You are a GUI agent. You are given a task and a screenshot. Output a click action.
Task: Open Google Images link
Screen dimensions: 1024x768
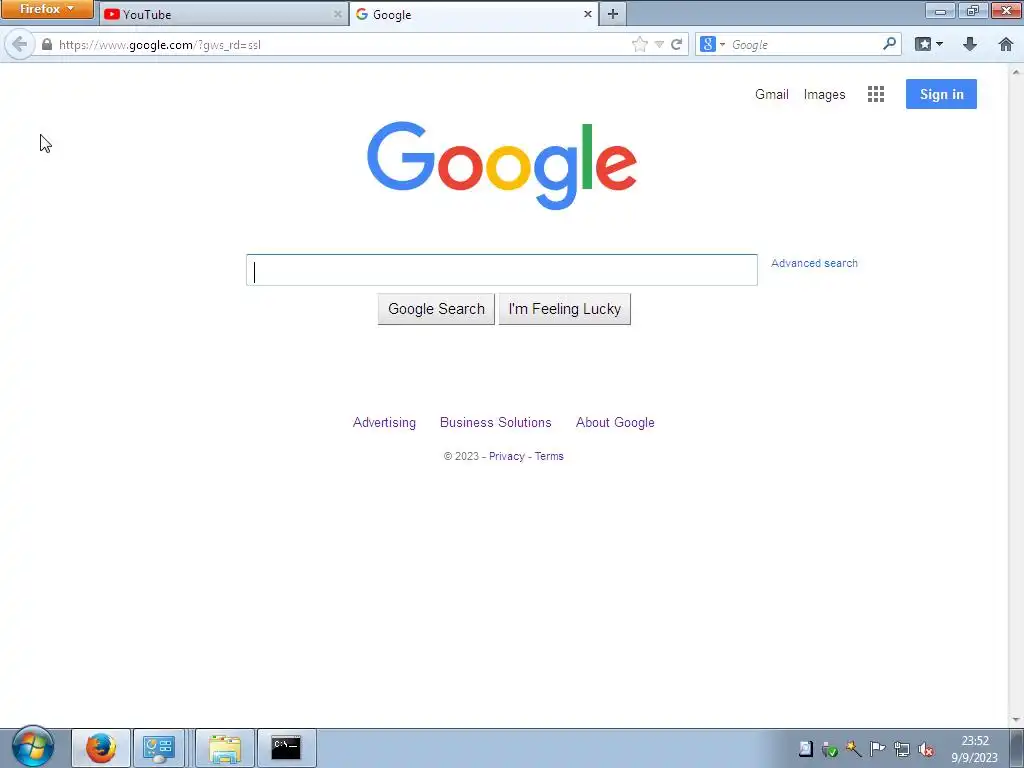coord(824,94)
